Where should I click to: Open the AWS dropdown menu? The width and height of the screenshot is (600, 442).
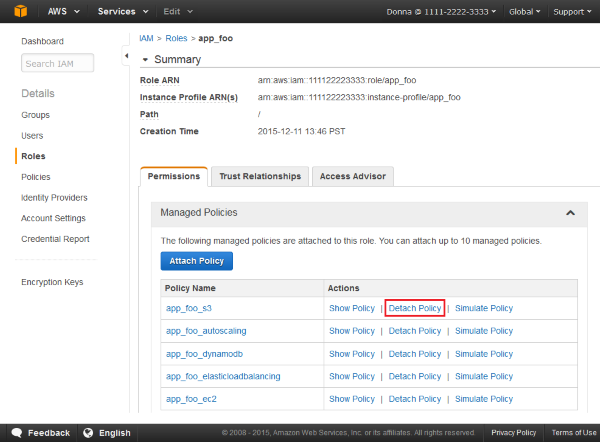click(64, 11)
